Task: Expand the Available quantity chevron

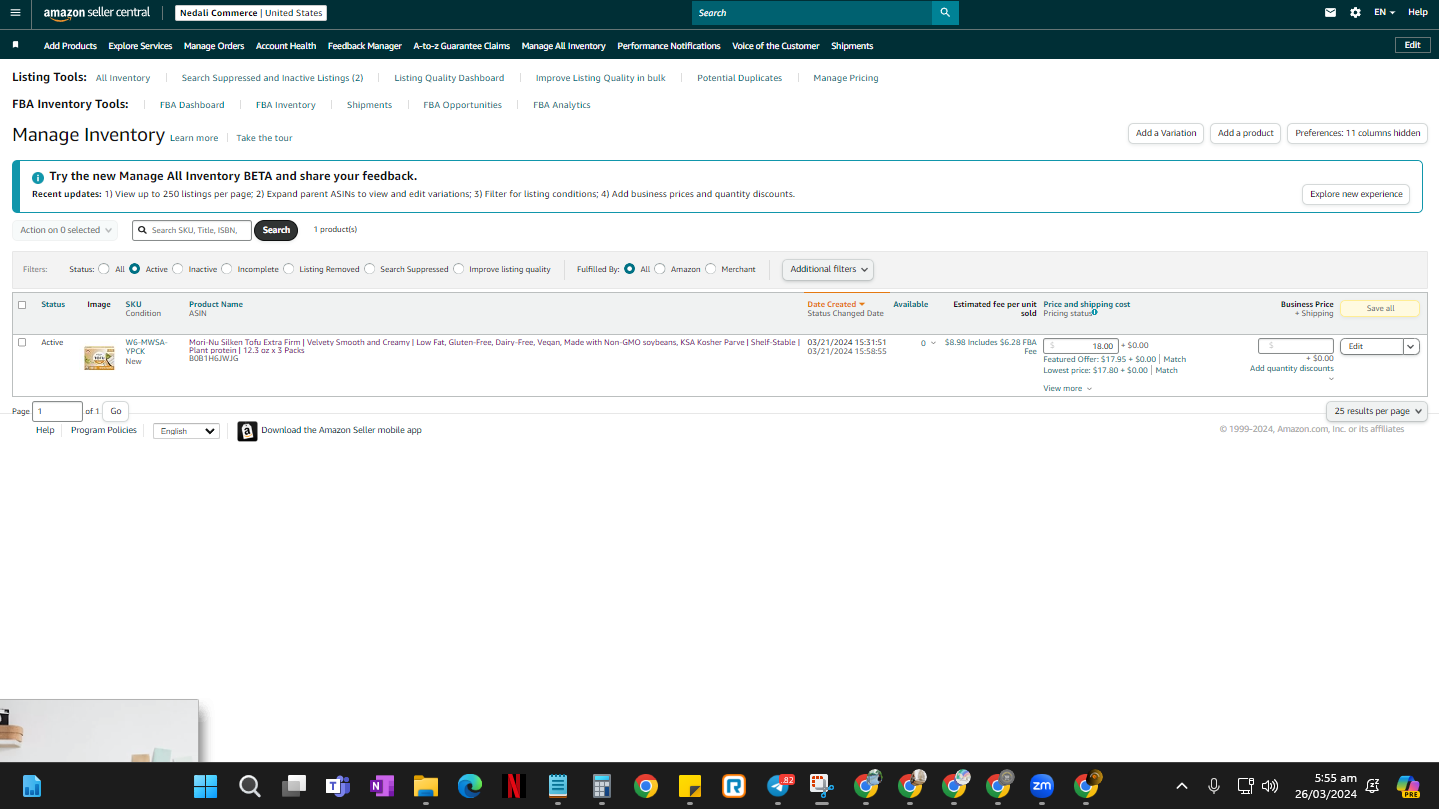Action: pos(933,343)
